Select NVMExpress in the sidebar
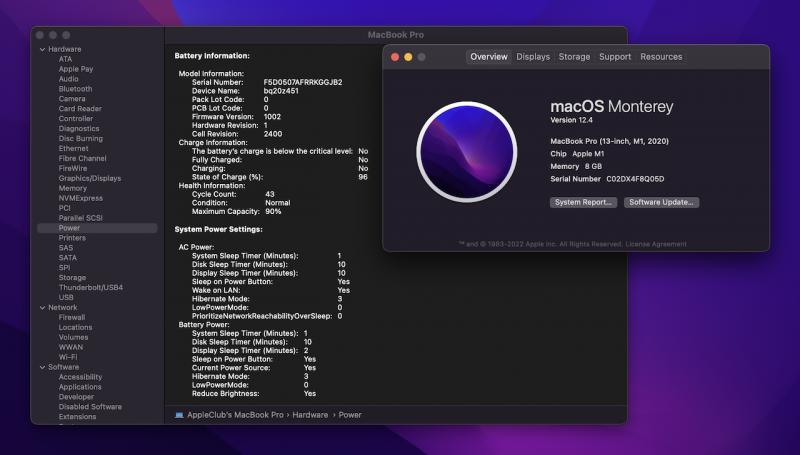 point(81,198)
